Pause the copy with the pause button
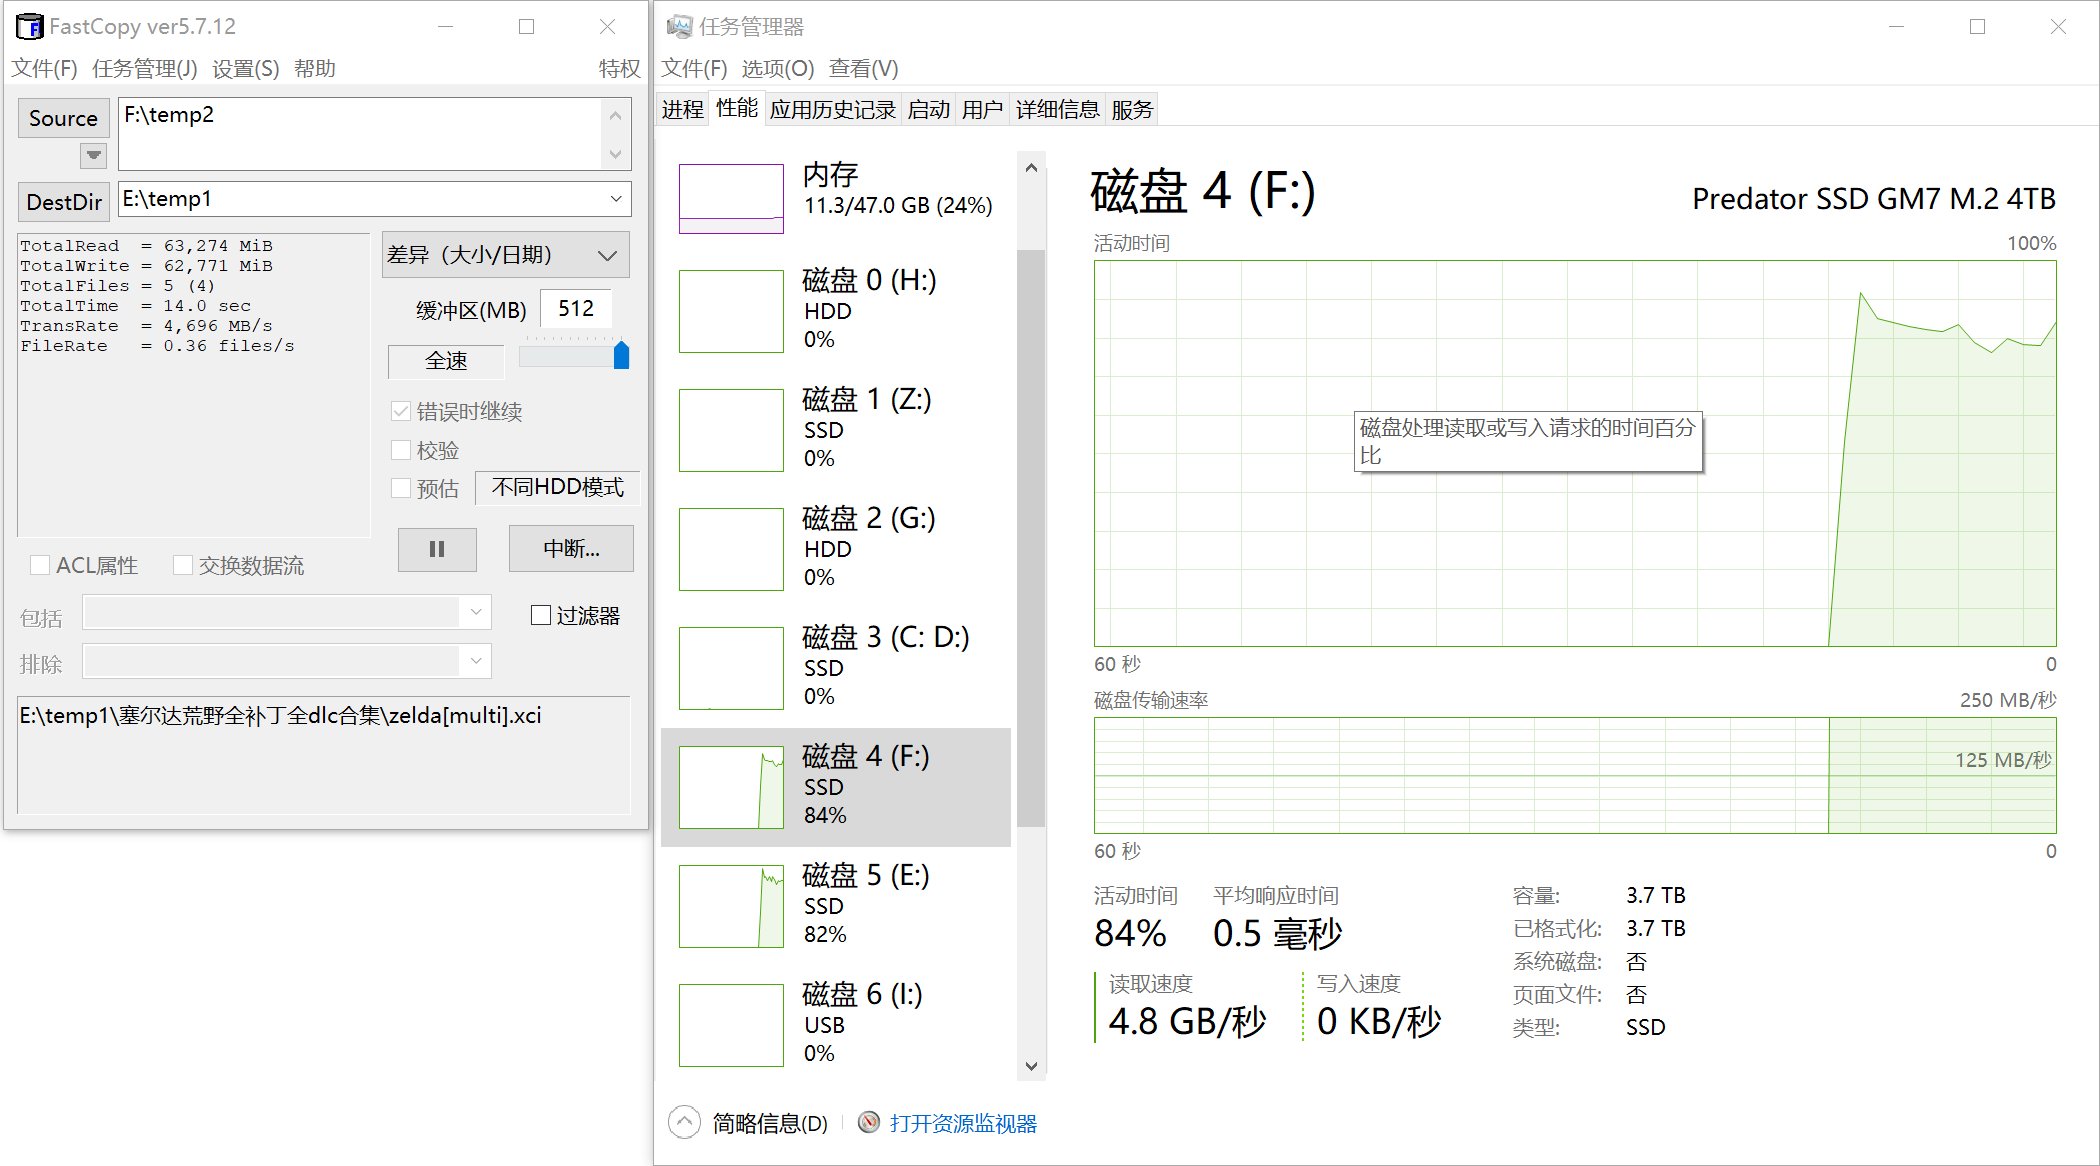Image resolution: width=2100 pixels, height=1166 pixels. tap(437, 549)
